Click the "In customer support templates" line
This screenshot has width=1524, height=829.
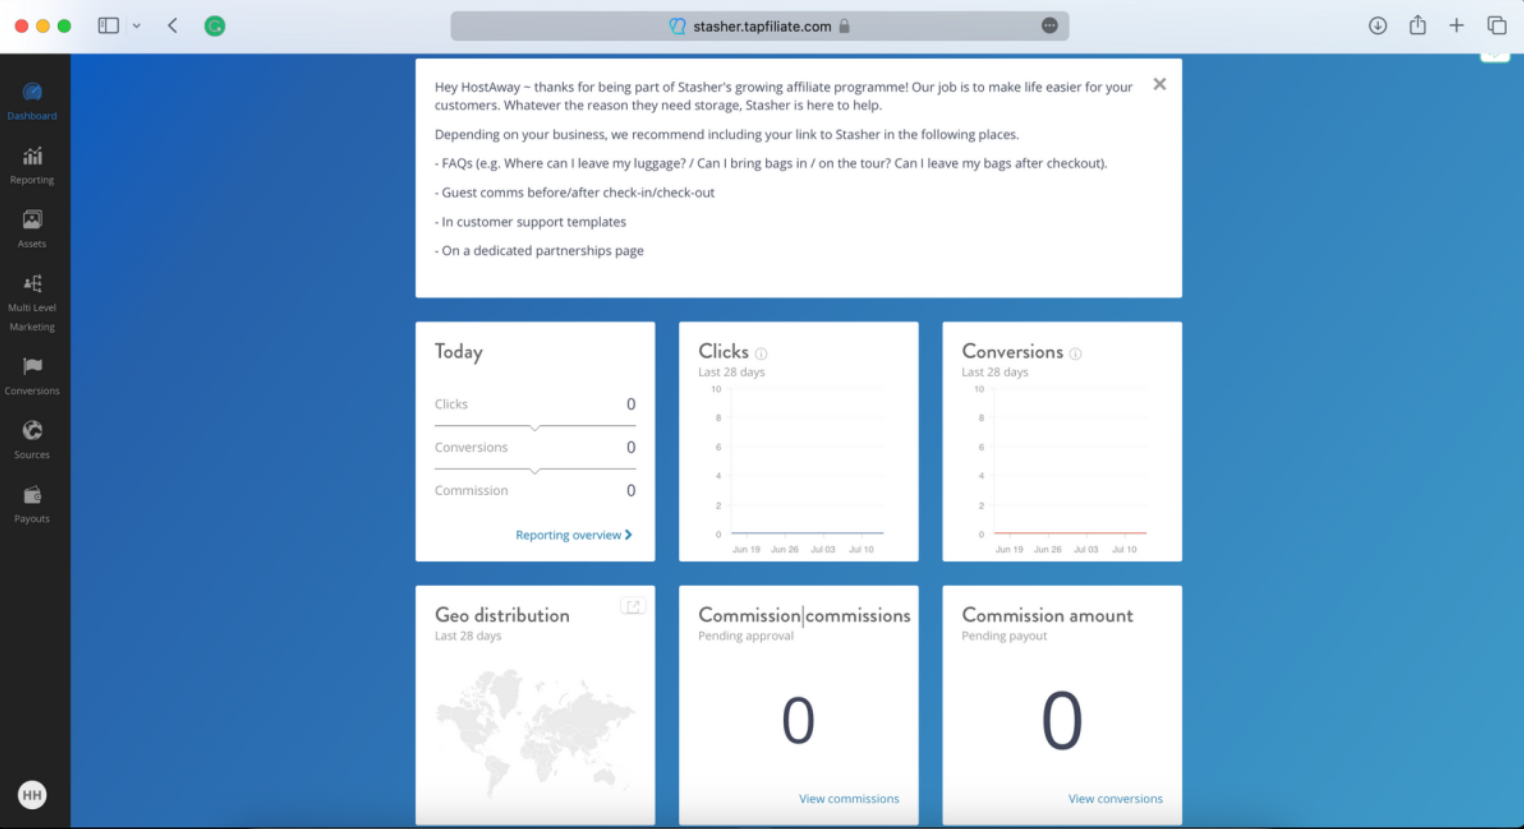pyautogui.click(x=530, y=222)
